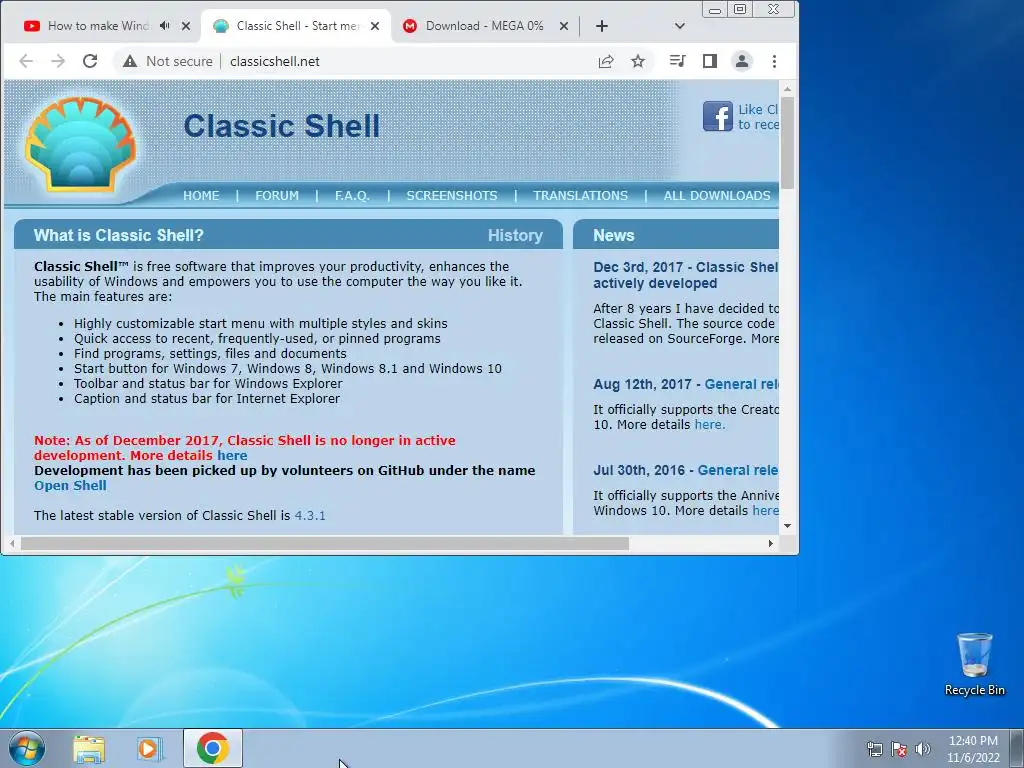This screenshot has height=768, width=1024.
Task: Switch to the Download - MEGA tab
Action: point(485,26)
